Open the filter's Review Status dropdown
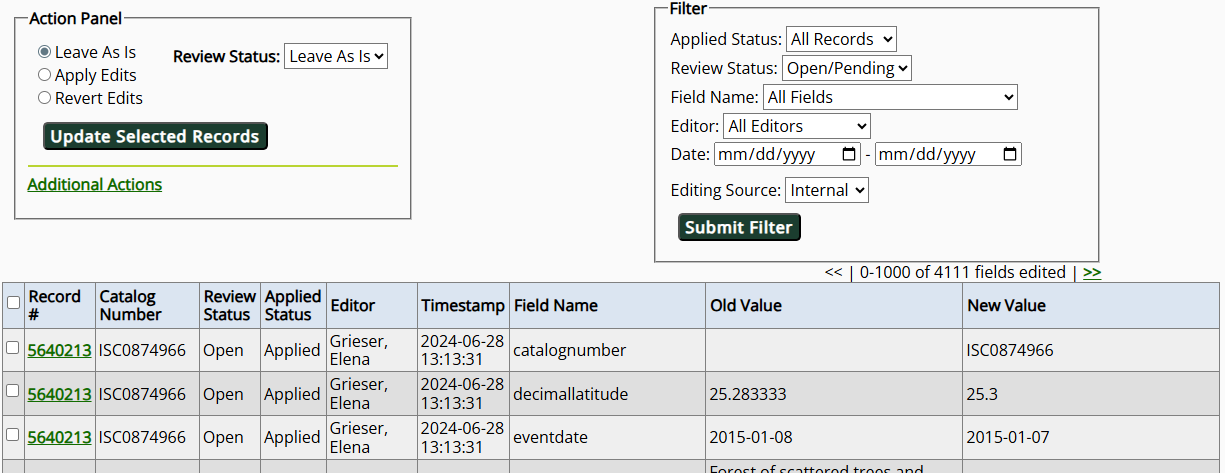Screen dimensions: 1225x473 846,68
